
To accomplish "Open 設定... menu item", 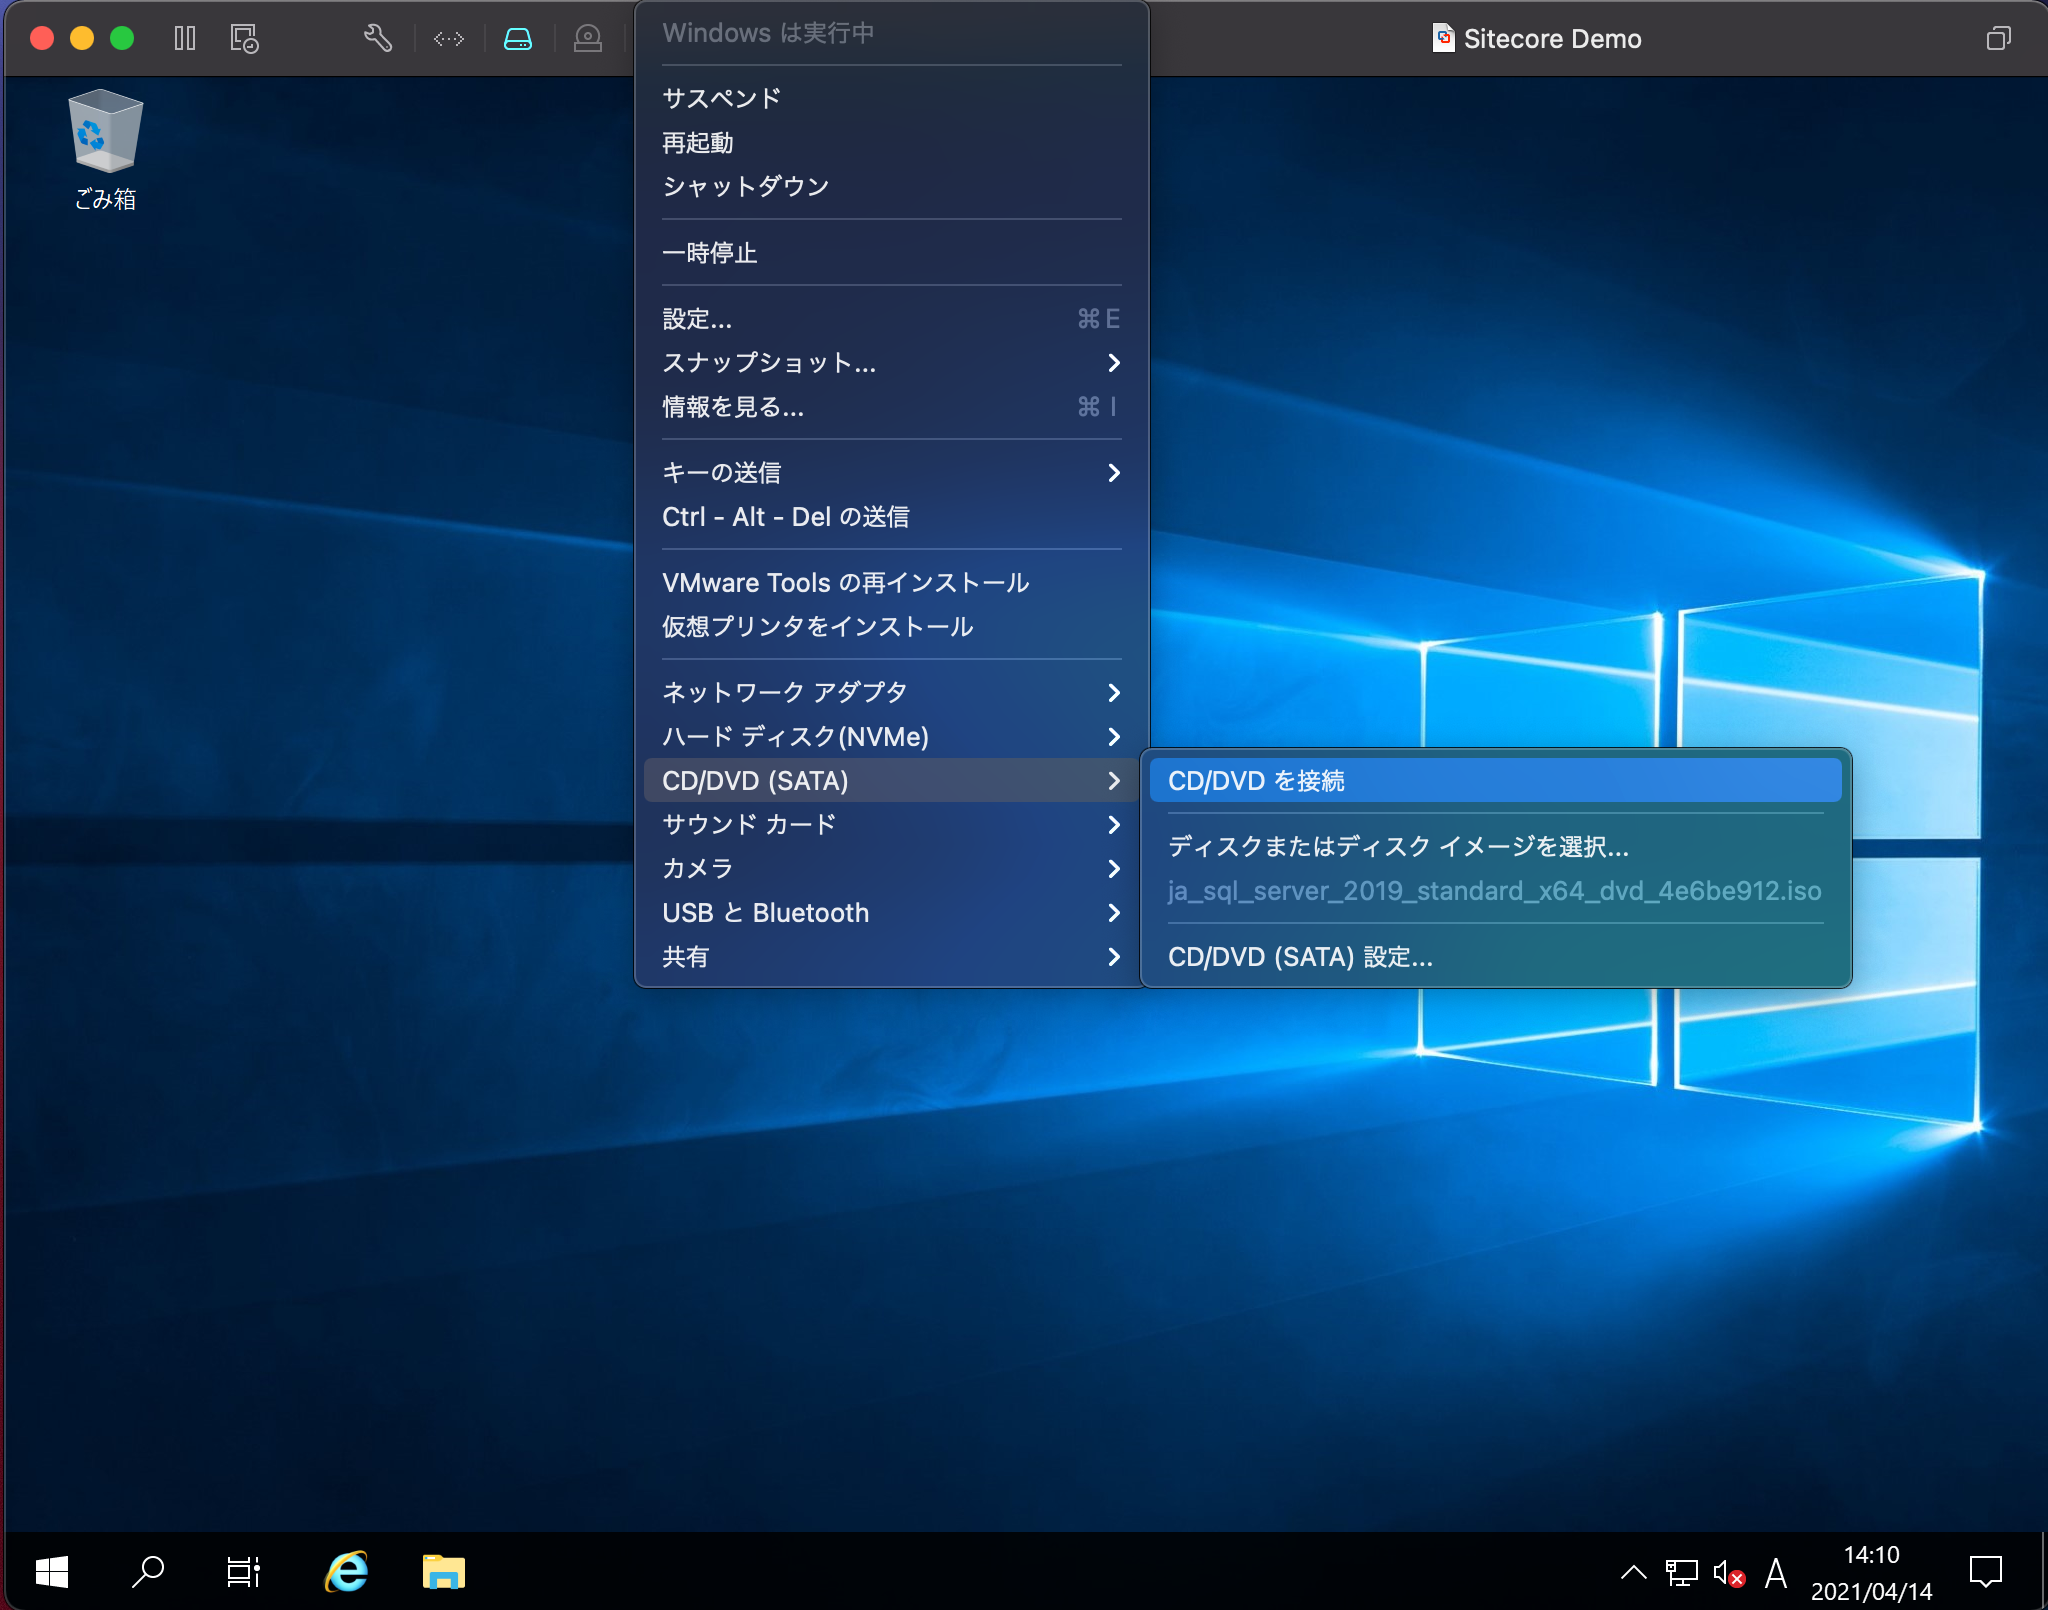I will click(x=892, y=318).
